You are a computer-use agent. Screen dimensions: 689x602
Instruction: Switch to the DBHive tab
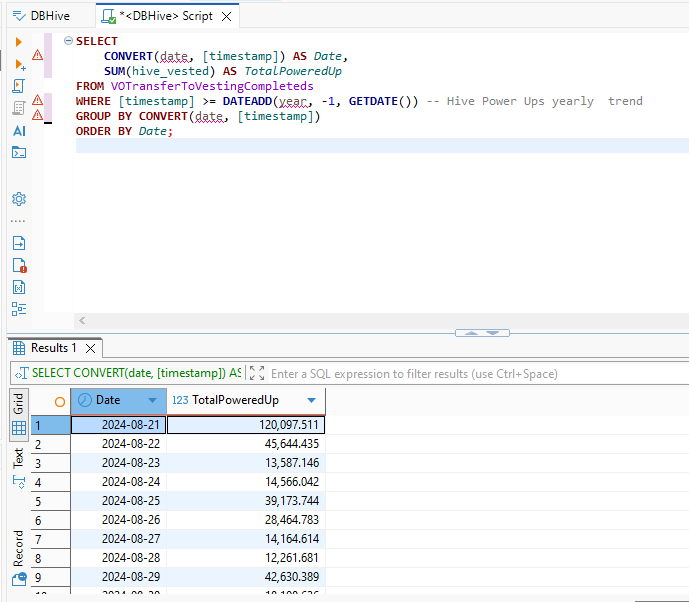click(x=41, y=16)
